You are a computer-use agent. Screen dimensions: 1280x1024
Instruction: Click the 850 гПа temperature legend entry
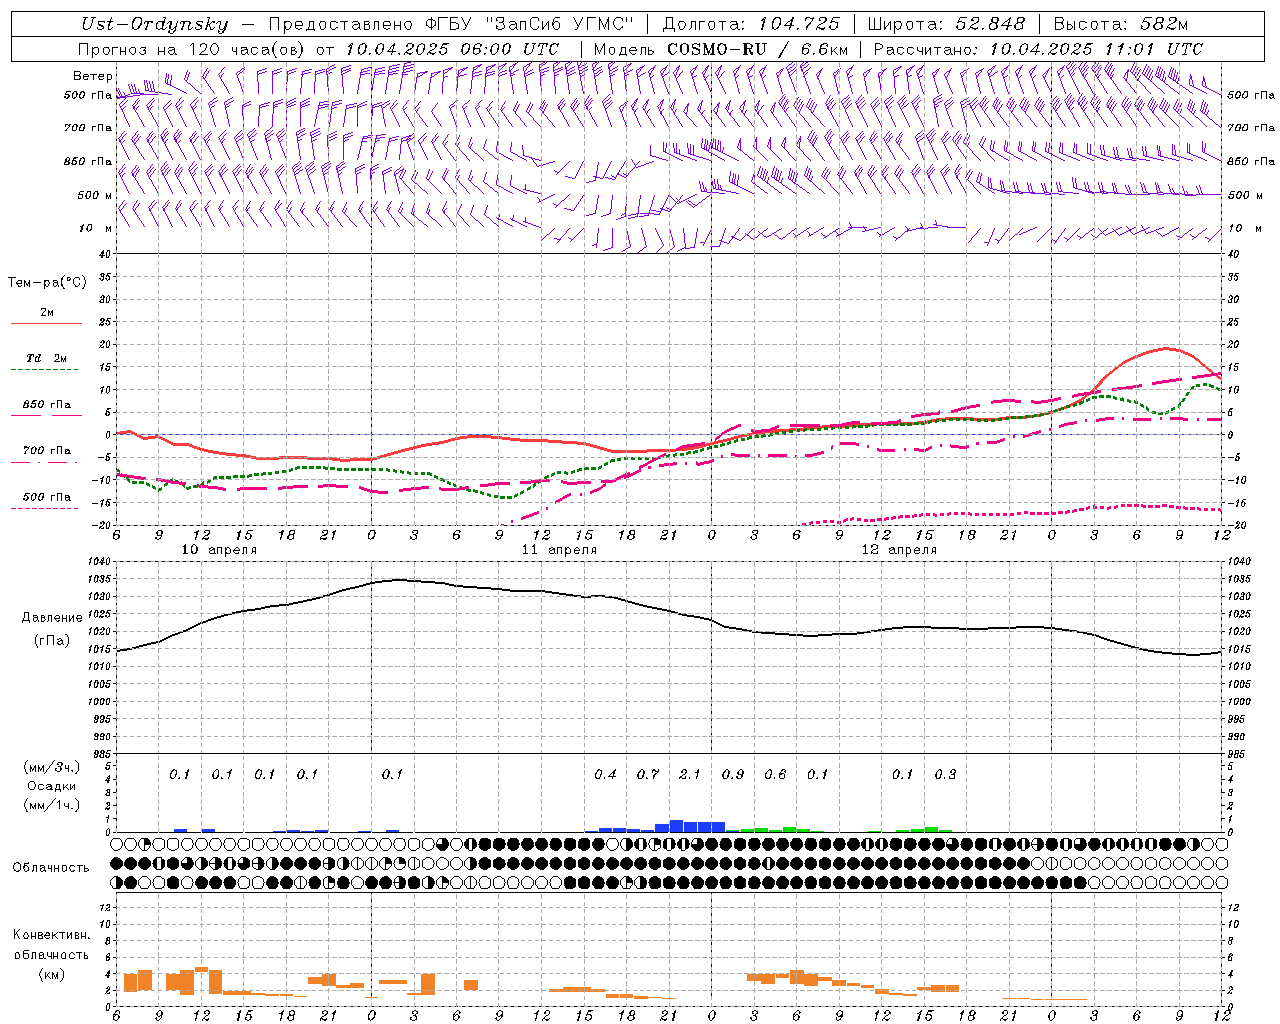[47, 405]
